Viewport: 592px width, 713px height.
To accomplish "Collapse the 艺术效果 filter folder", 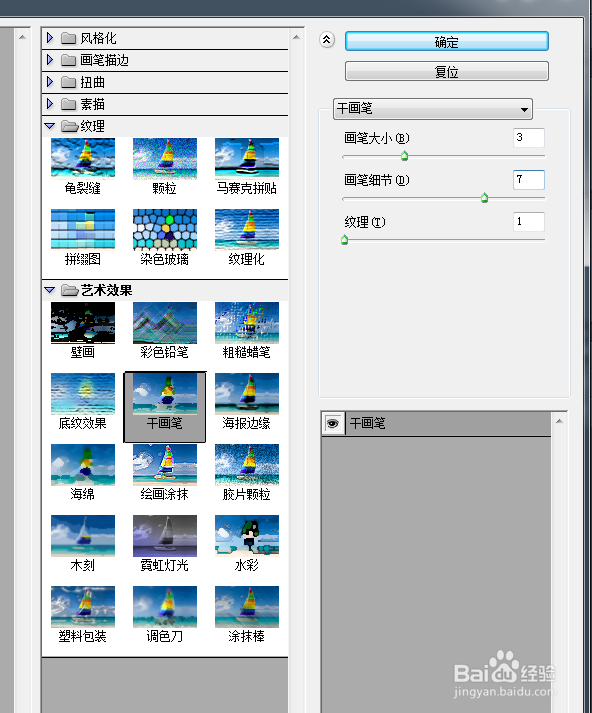I will click(x=50, y=290).
